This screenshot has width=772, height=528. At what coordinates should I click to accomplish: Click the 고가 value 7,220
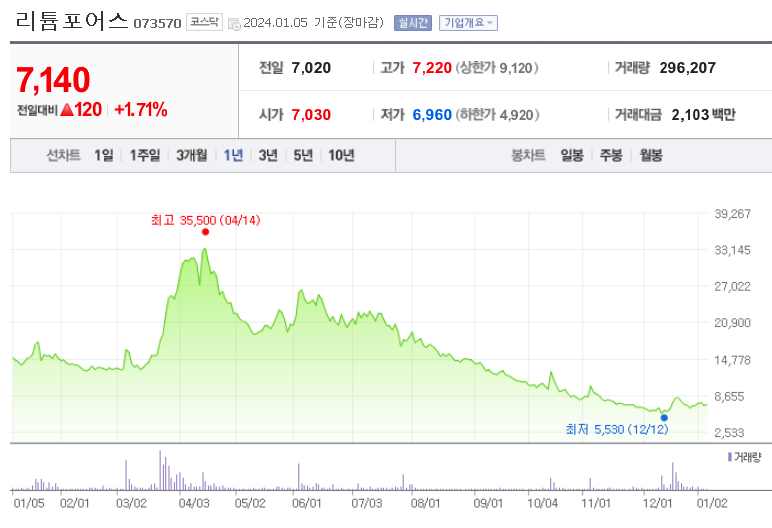(x=432, y=68)
